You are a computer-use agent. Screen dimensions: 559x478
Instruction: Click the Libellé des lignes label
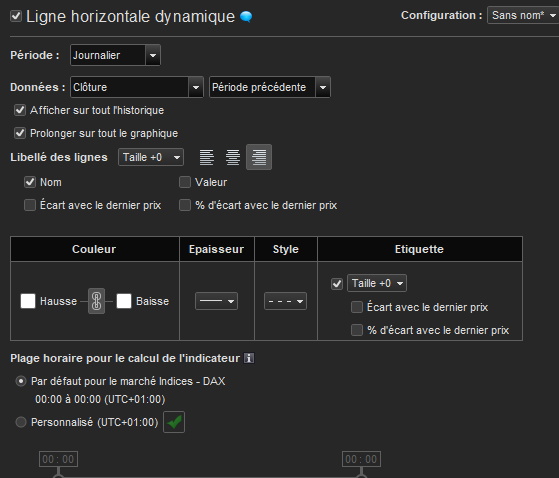pos(59,157)
